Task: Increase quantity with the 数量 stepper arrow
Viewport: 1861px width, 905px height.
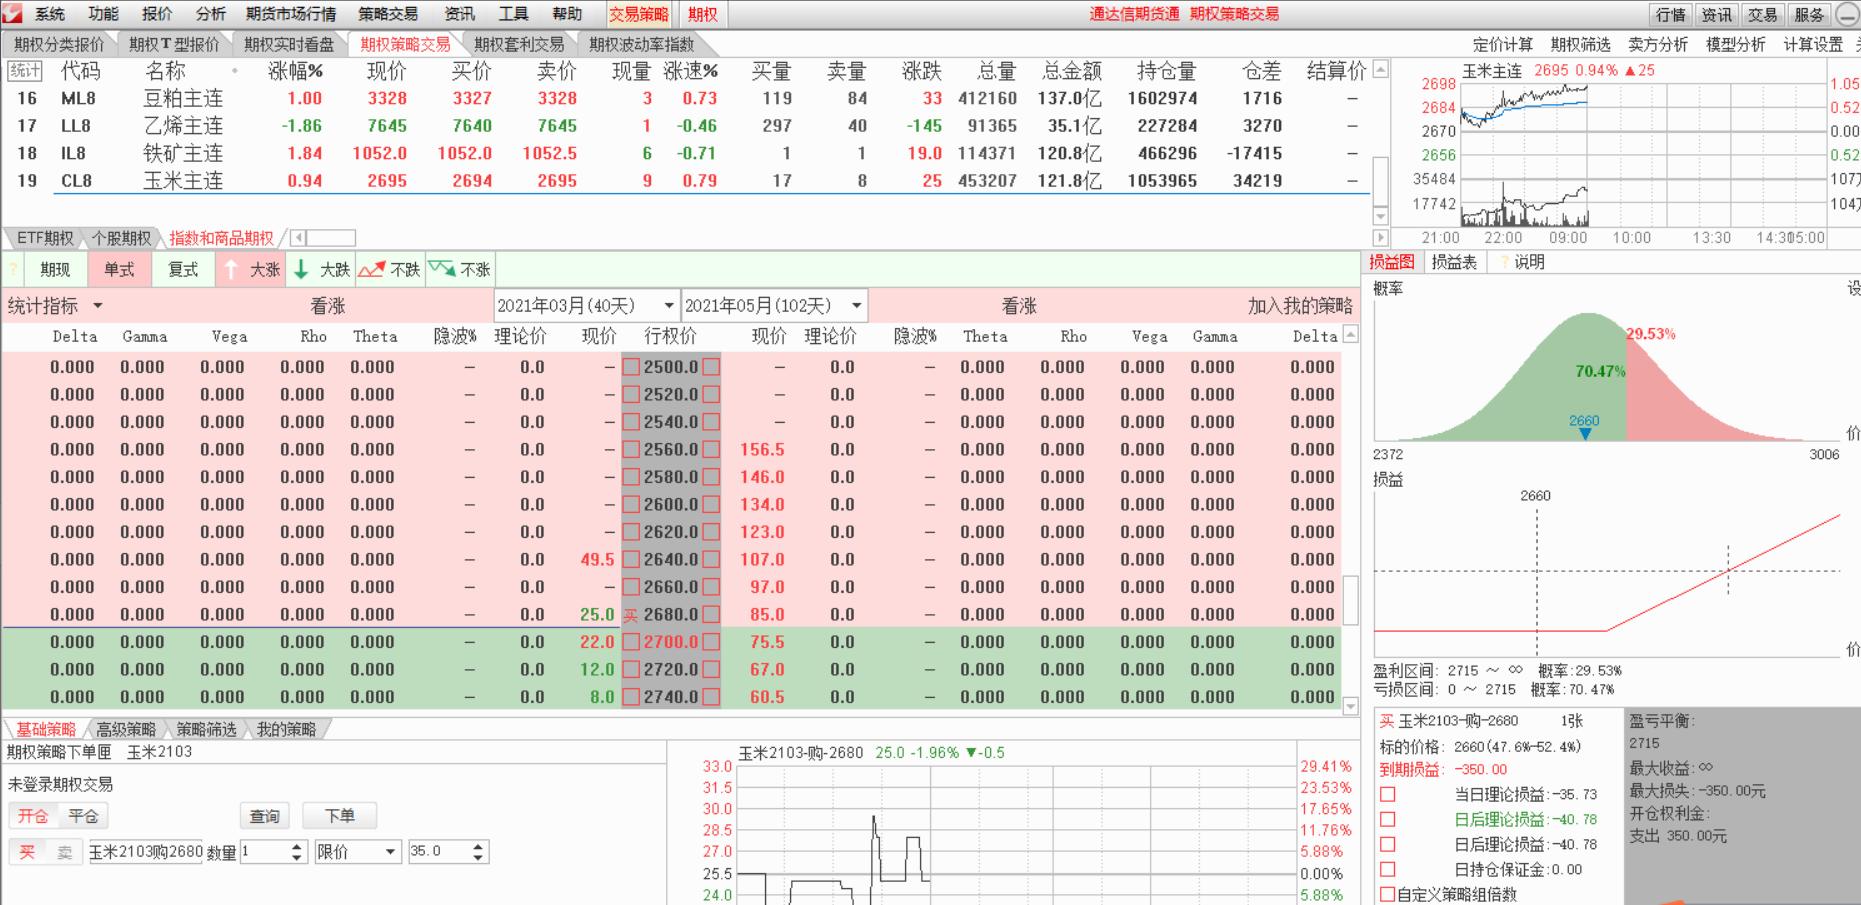Action: (298, 848)
